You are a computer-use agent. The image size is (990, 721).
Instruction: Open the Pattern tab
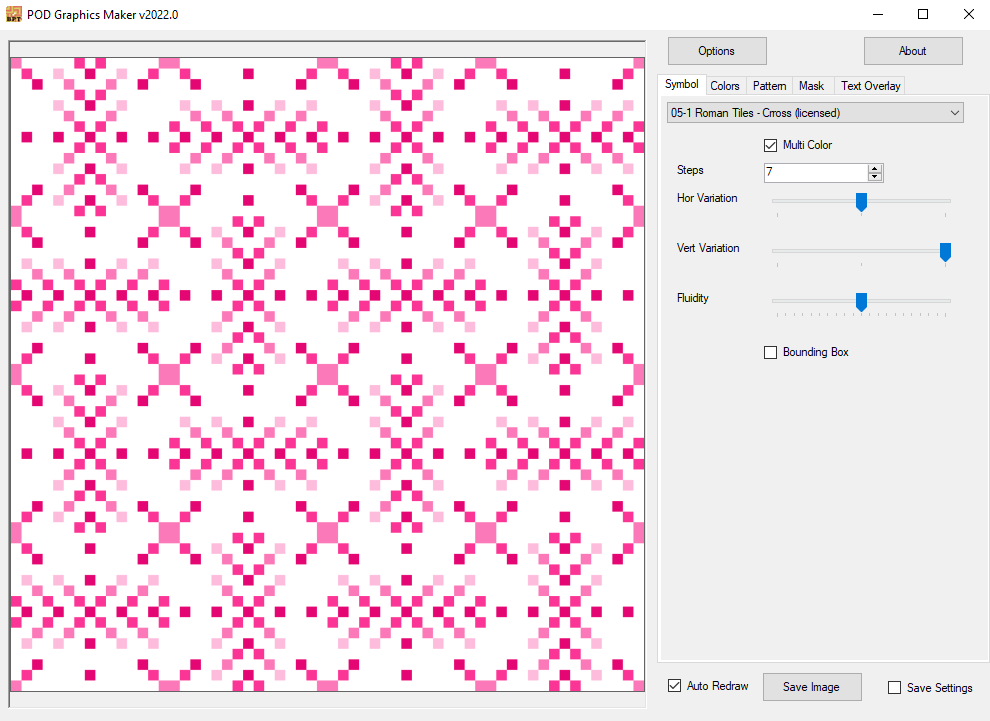click(769, 86)
